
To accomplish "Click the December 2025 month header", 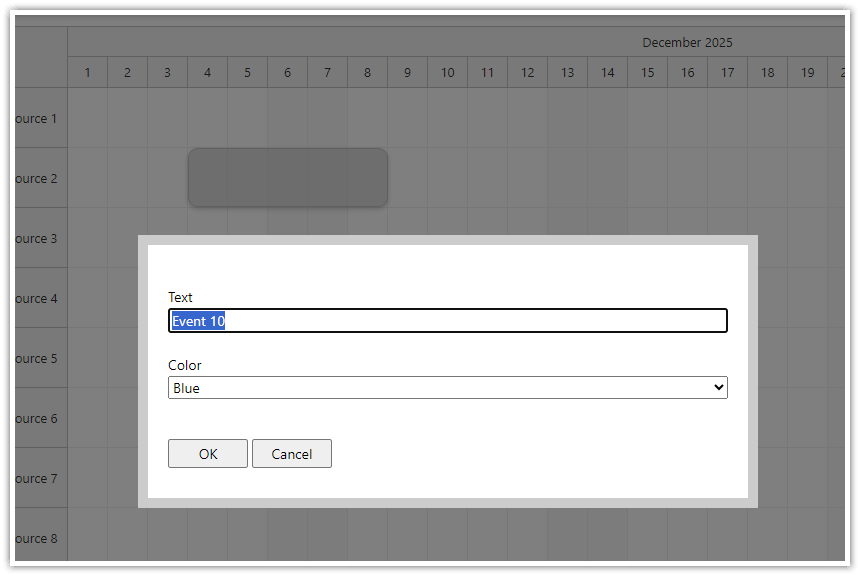I will 687,42.
